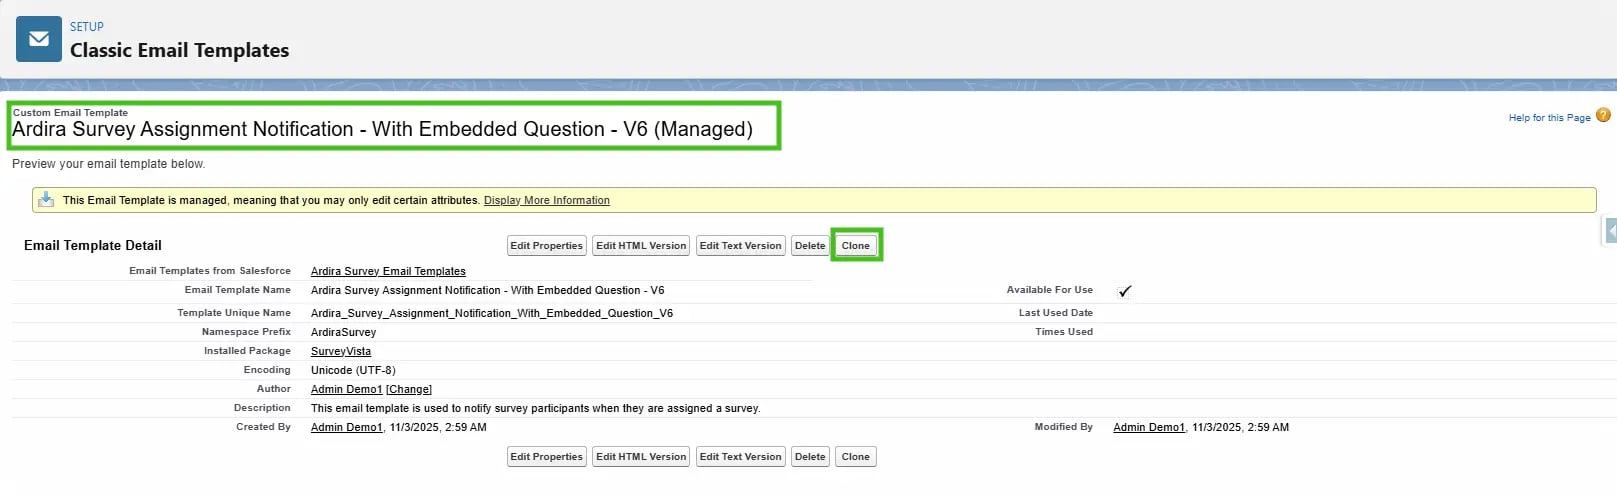Open Help for this Page link
The height and width of the screenshot is (497, 1617).
pyautogui.click(x=1549, y=118)
